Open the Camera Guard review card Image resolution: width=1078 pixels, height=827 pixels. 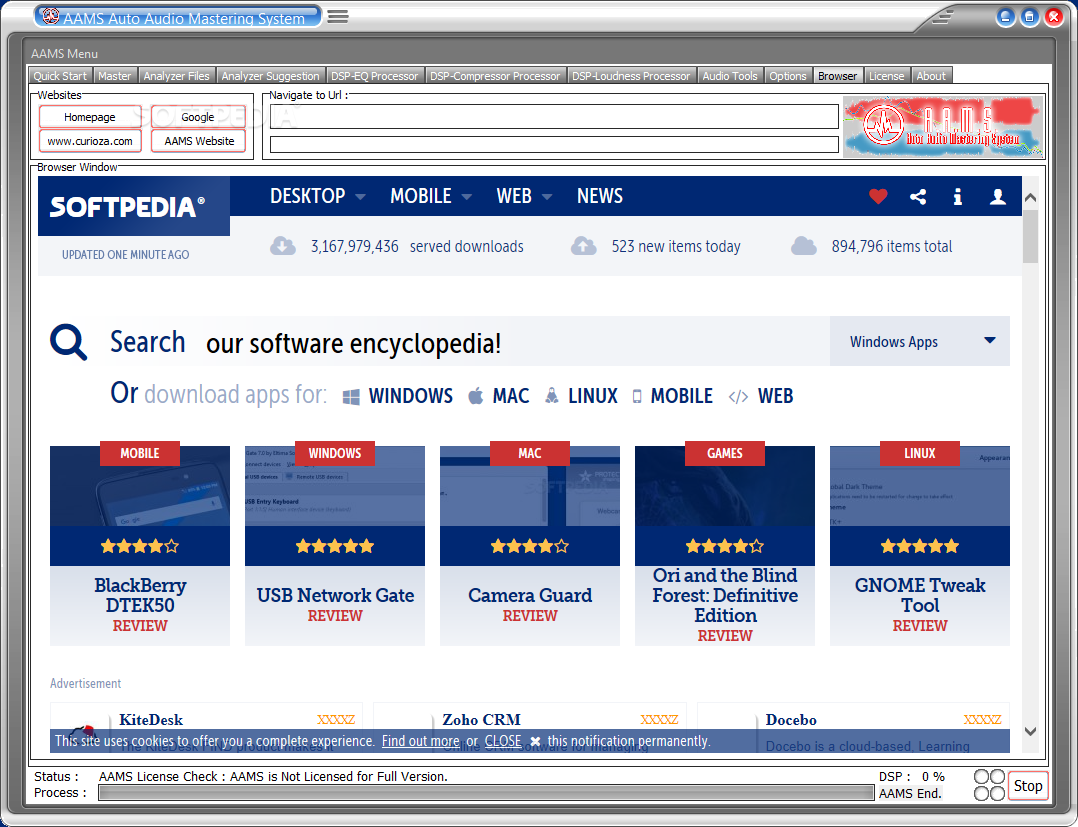pyautogui.click(x=530, y=546)
